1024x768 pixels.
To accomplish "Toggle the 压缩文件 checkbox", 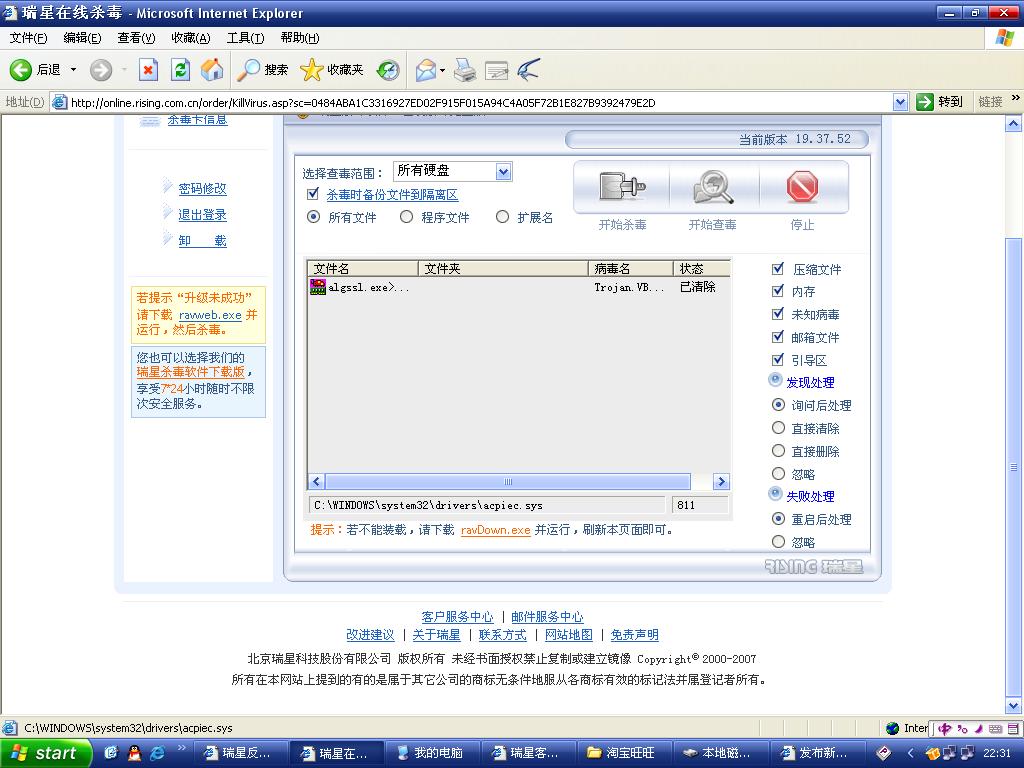I will [778, 268].
